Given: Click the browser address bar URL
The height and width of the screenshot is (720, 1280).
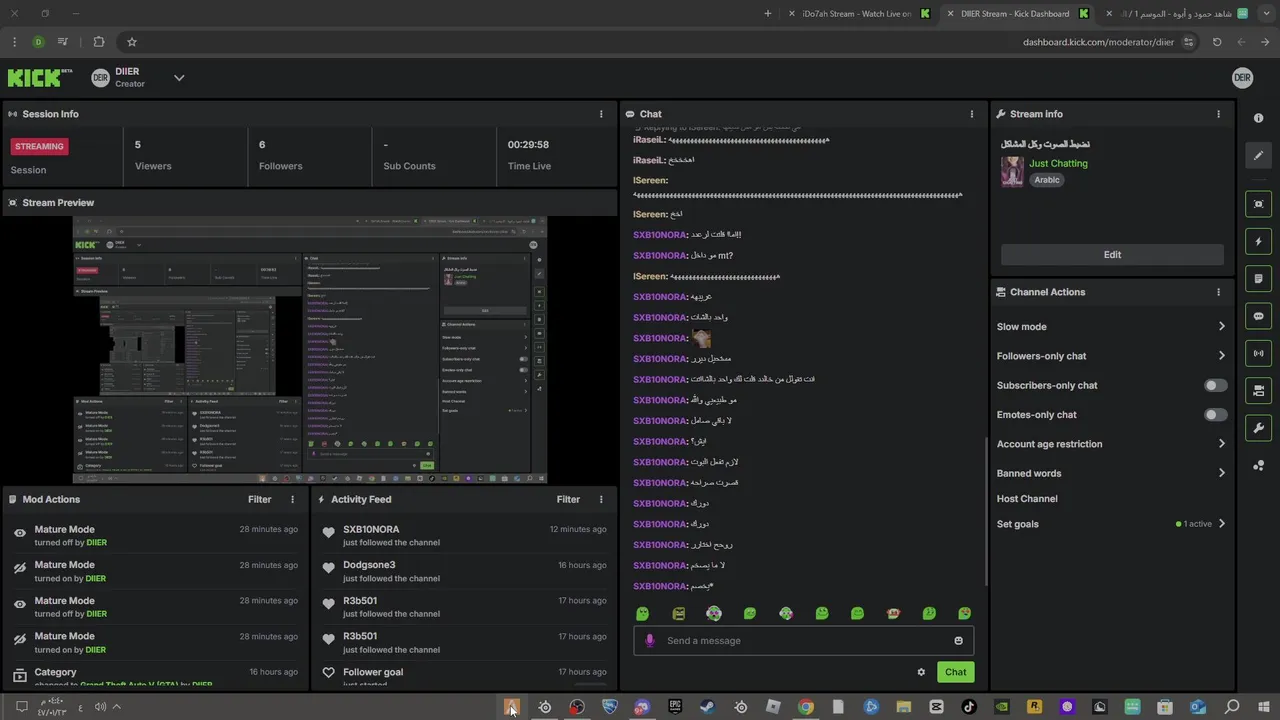Looking at the screenshot, I should 1098,42.
